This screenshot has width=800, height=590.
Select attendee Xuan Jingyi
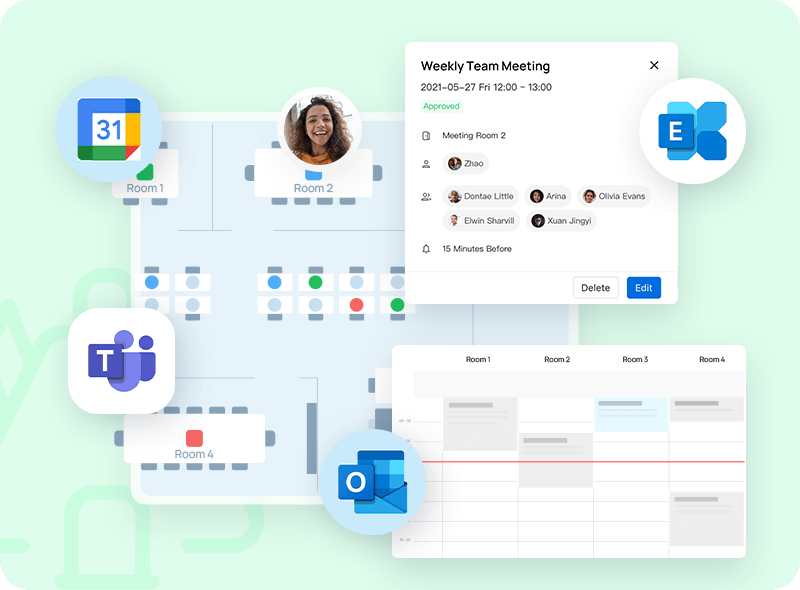tap(561, 221)
